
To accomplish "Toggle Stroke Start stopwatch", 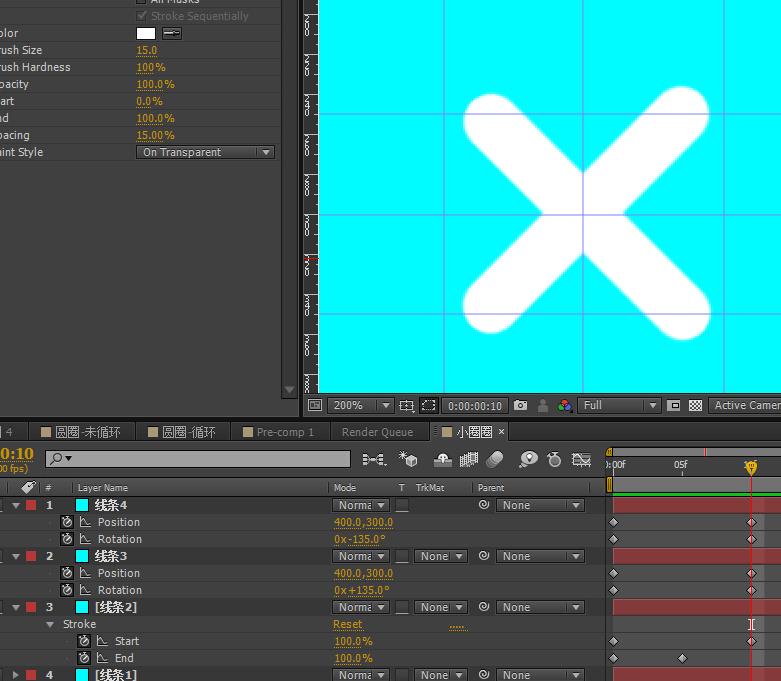I will 84,641.
